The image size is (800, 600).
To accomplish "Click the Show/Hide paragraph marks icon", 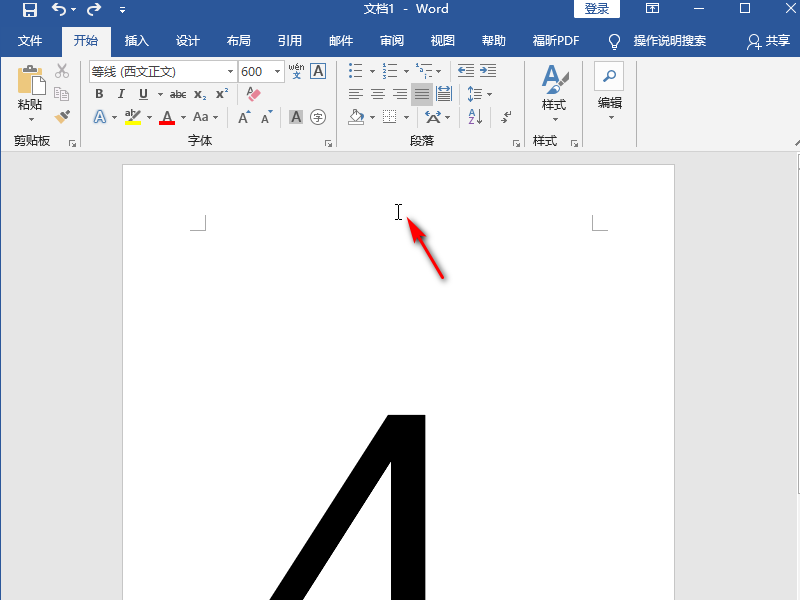I will tap(506, 117).
